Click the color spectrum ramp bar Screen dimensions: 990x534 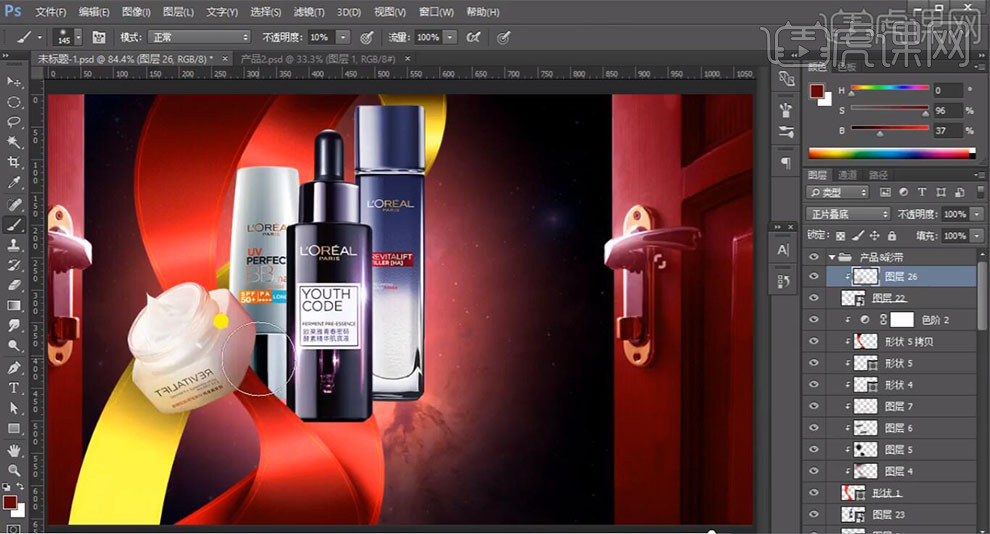[x=892, y=153]
